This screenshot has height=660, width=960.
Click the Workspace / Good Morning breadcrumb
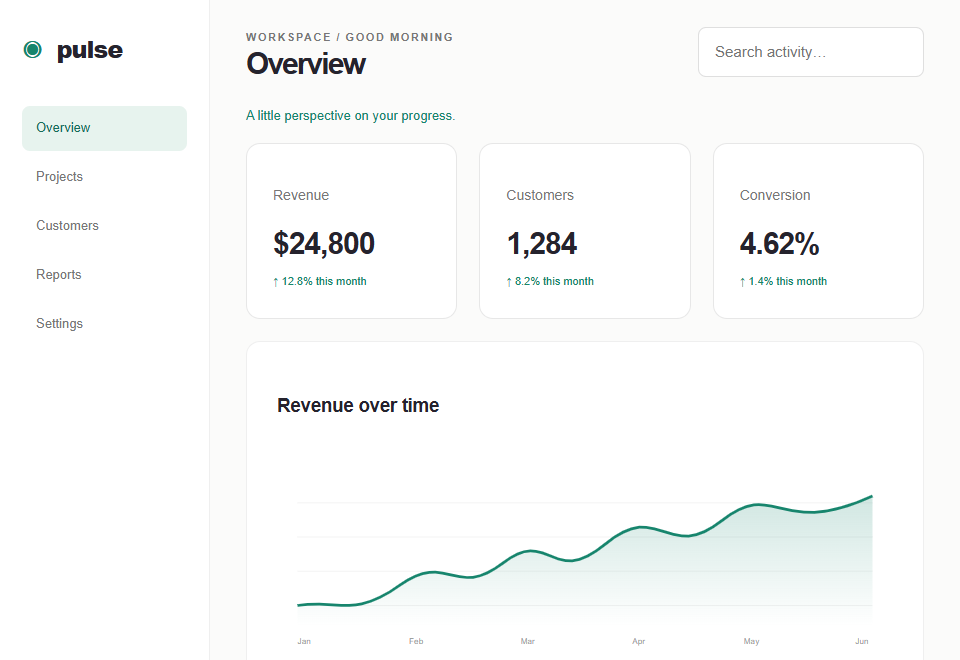tap(350, 37)
